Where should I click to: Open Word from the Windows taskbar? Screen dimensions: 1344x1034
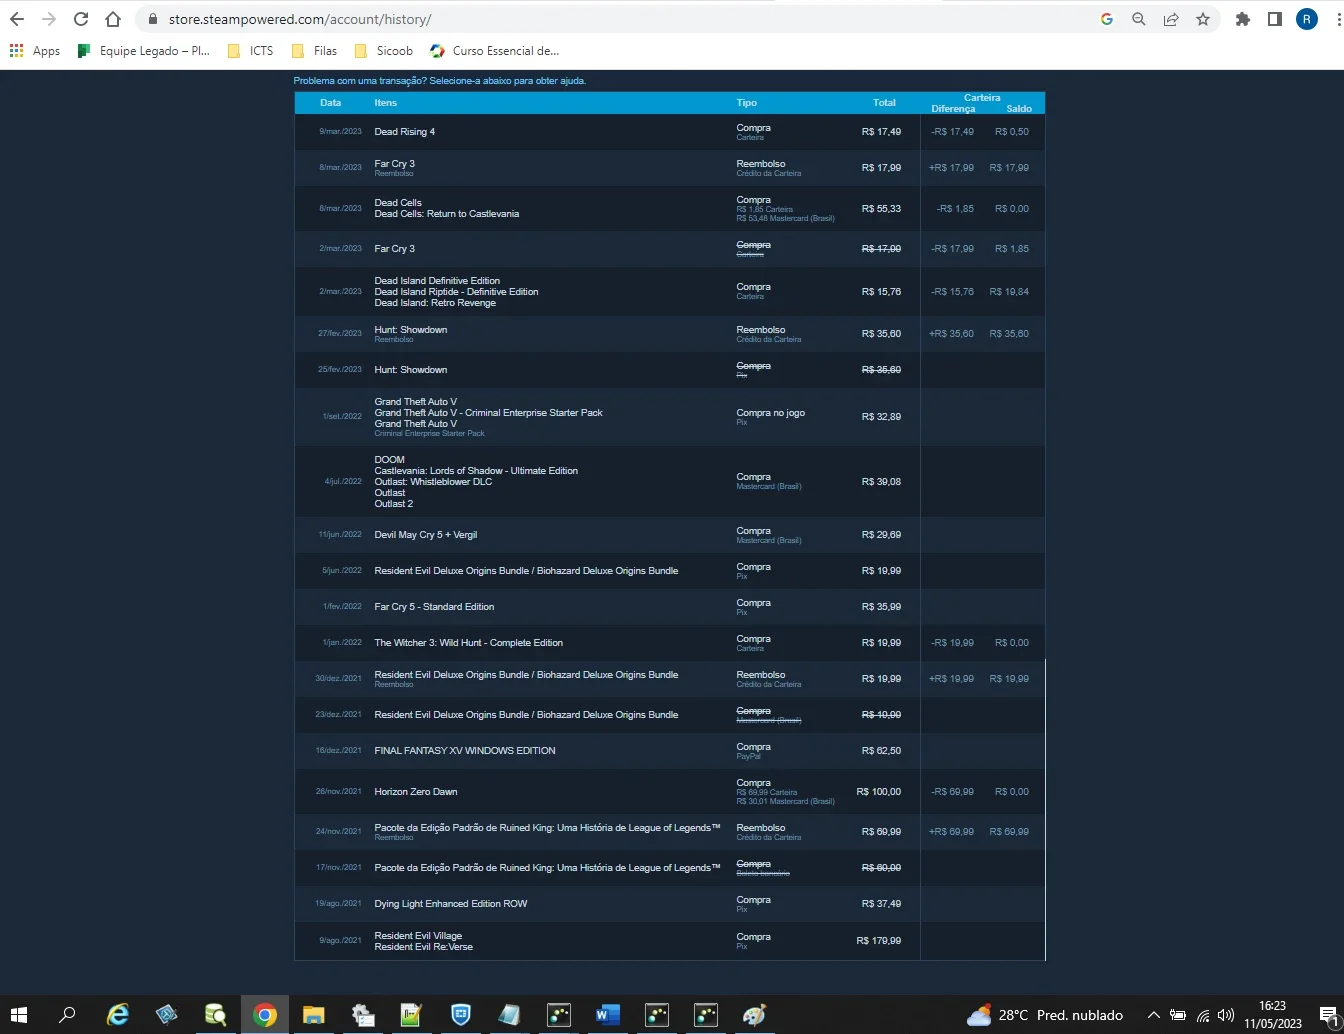[607, 1015]
